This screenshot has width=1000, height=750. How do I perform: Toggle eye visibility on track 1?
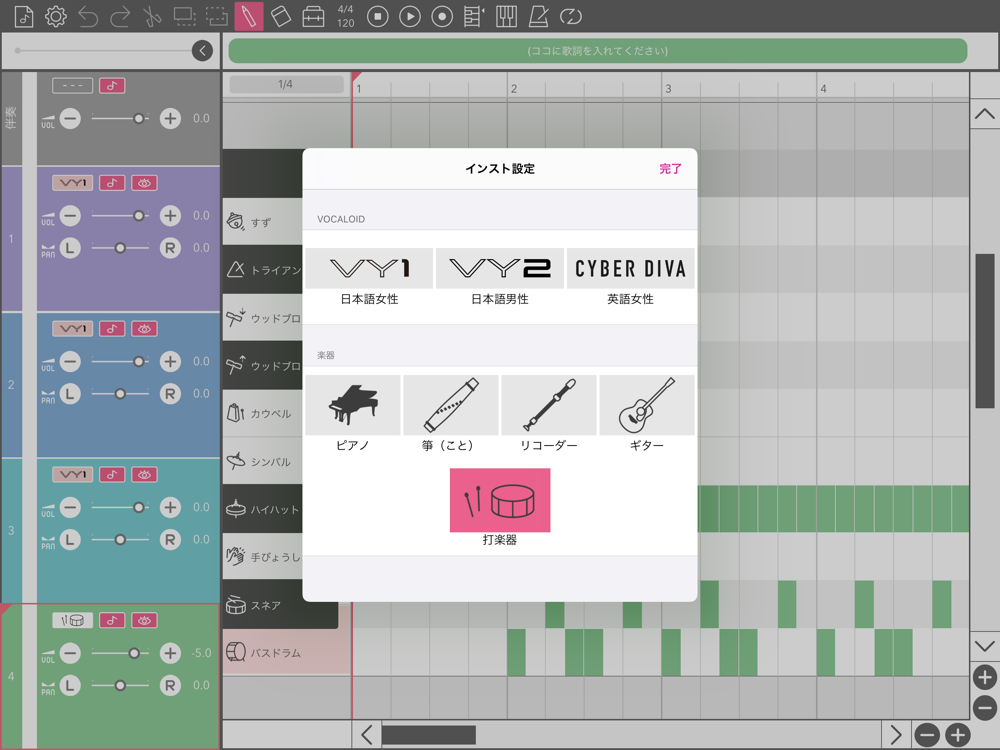144,183
